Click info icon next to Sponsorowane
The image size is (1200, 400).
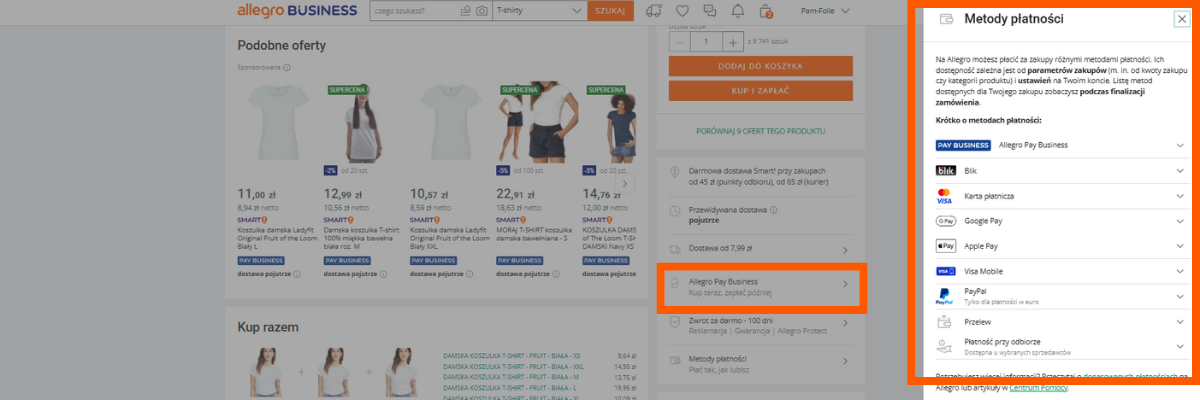point(286,68)
